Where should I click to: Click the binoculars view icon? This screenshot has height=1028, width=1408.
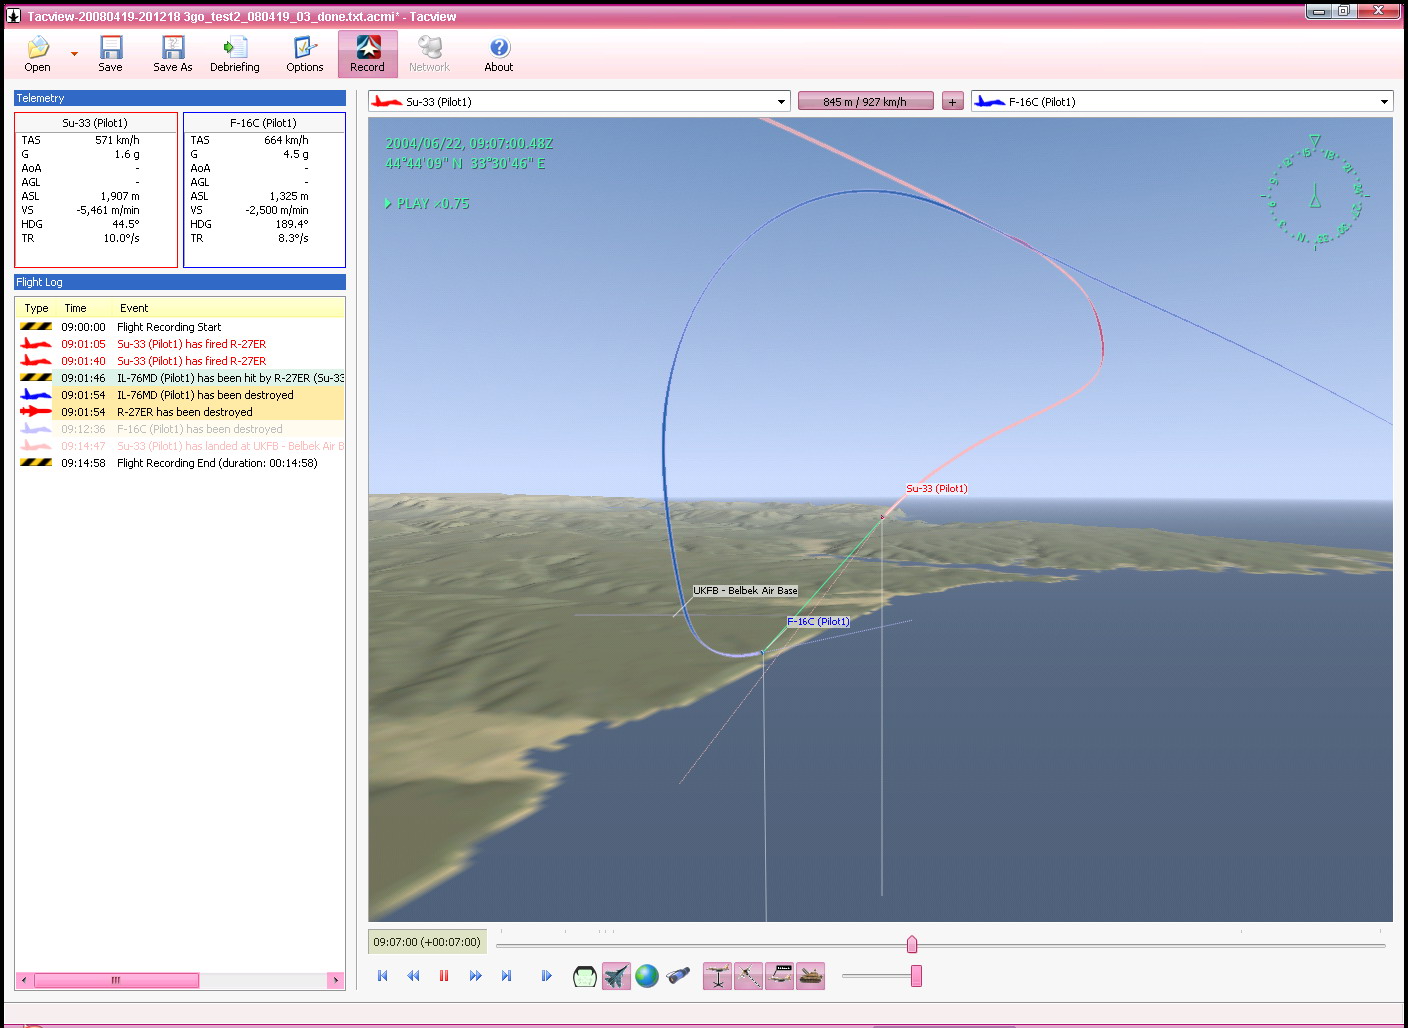(678, 976)
